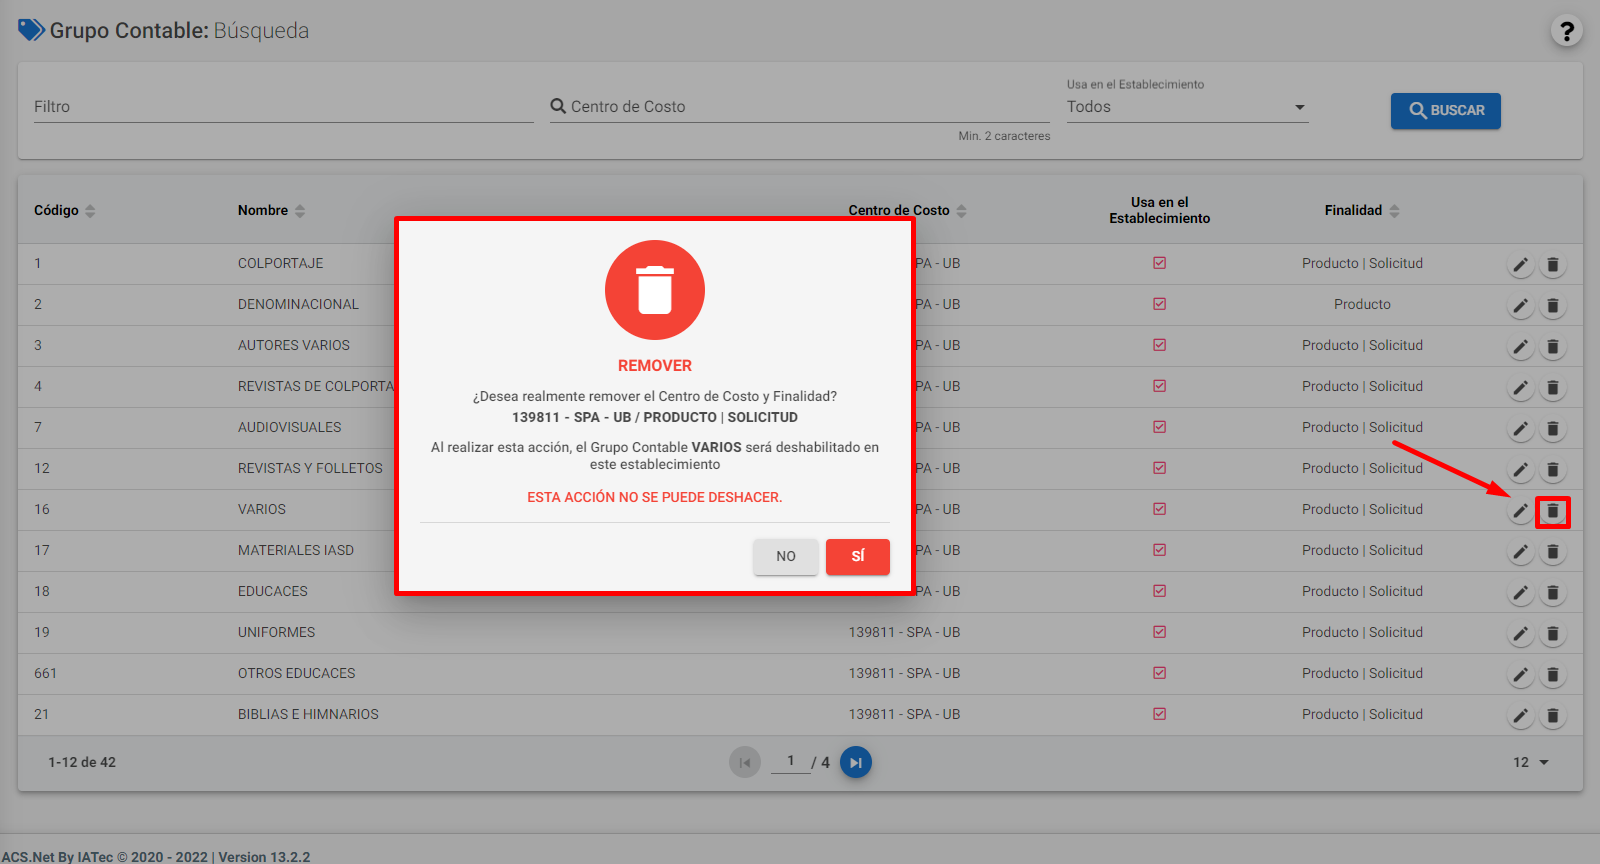Delete the BIBLIAS E HIMNARIOS row
Image resolution: width=1600 pixels, height=864 pixels.
(1553, 716)
